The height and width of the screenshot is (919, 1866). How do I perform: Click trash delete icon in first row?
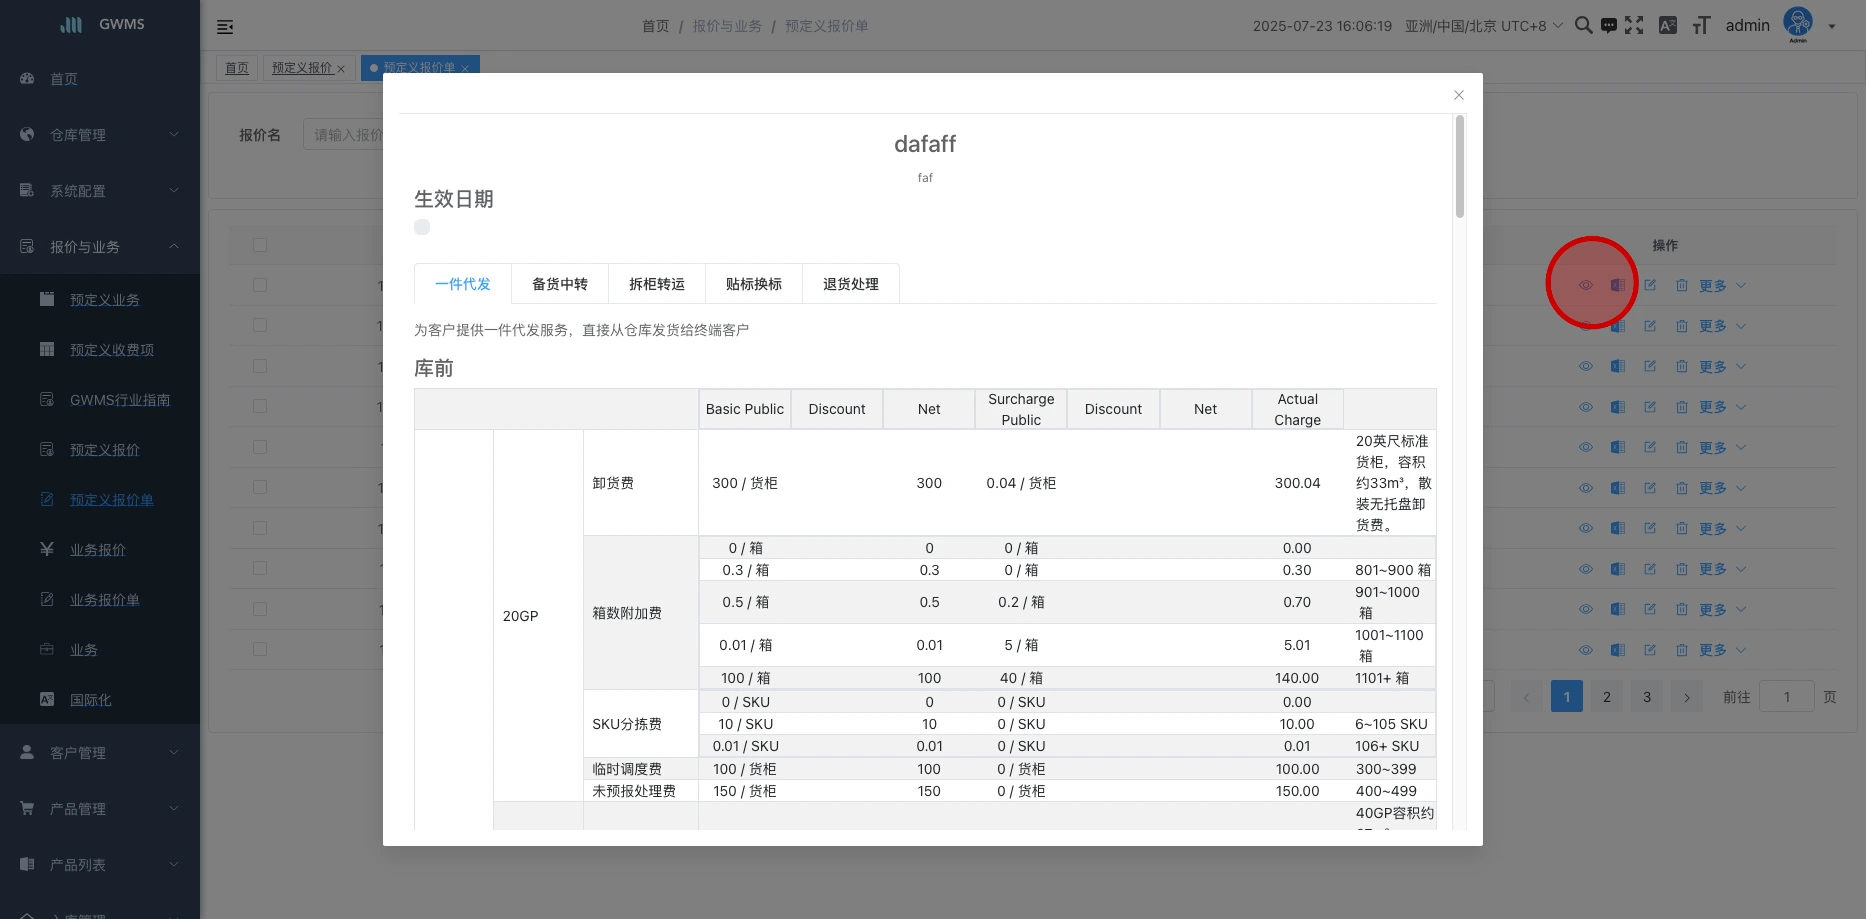pos(1682,285)
